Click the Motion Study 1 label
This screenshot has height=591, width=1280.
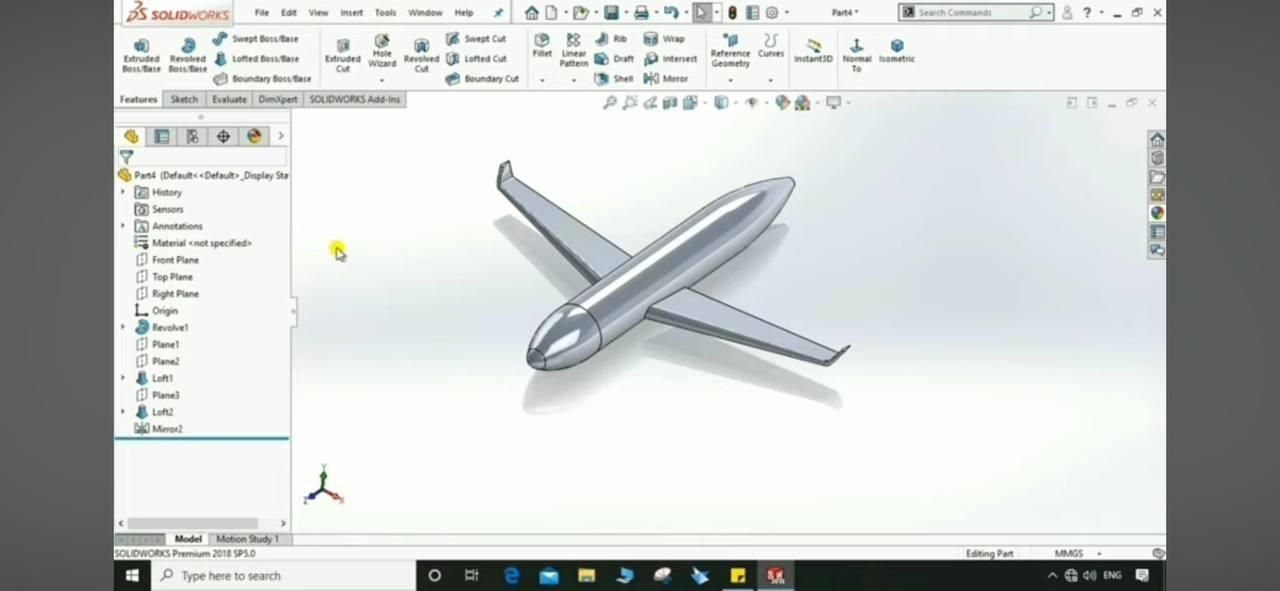tap(247, 539)
